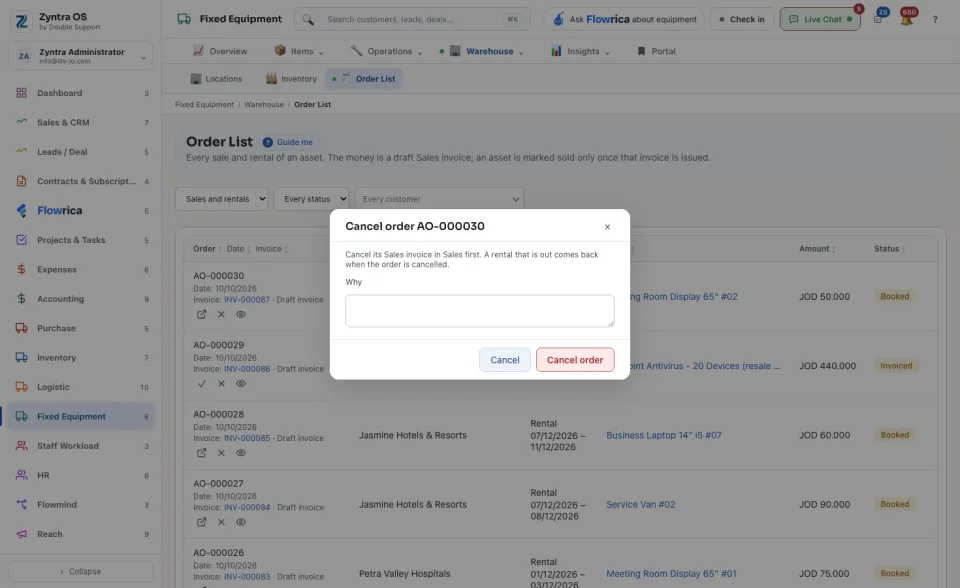Open the Portal tab

(x=656, y=51)
